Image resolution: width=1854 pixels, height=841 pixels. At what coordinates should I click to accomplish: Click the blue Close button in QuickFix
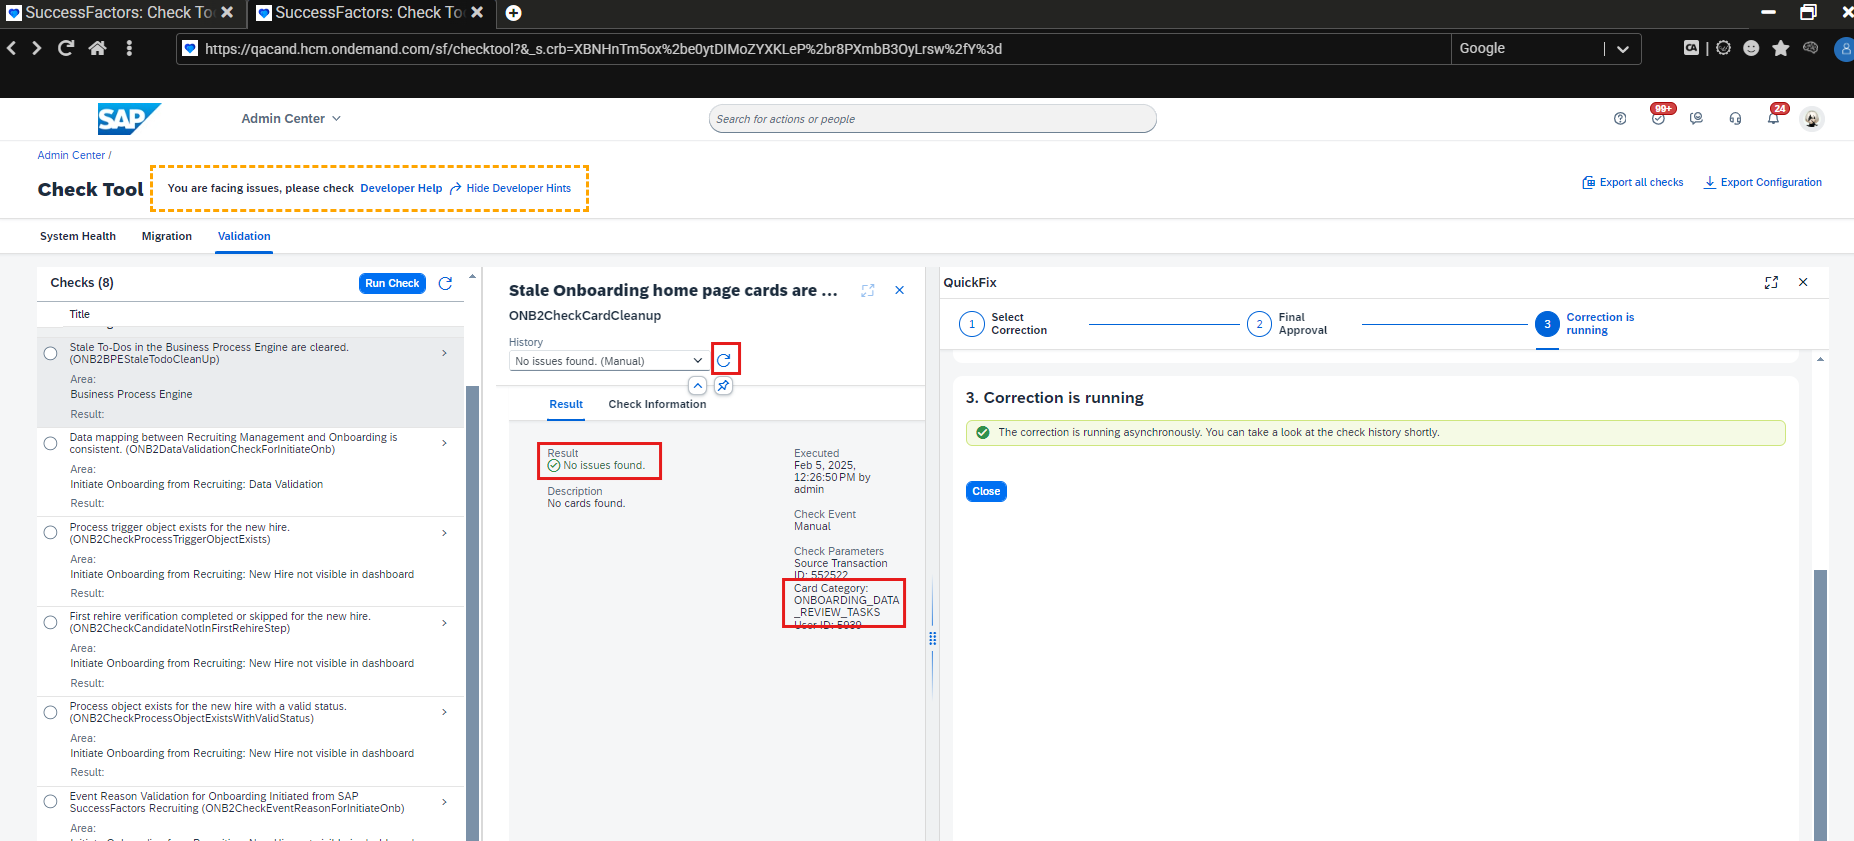(986, 491)
